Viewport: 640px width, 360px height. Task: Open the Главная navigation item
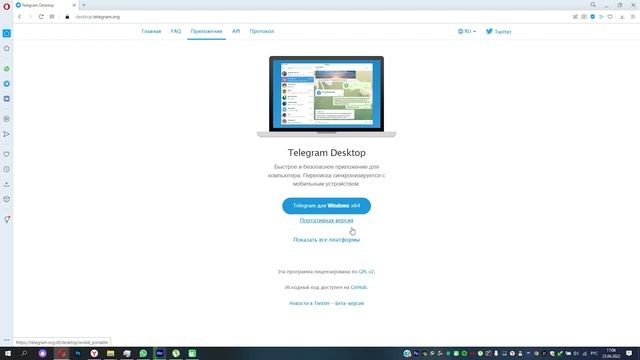tap(151, 31)
